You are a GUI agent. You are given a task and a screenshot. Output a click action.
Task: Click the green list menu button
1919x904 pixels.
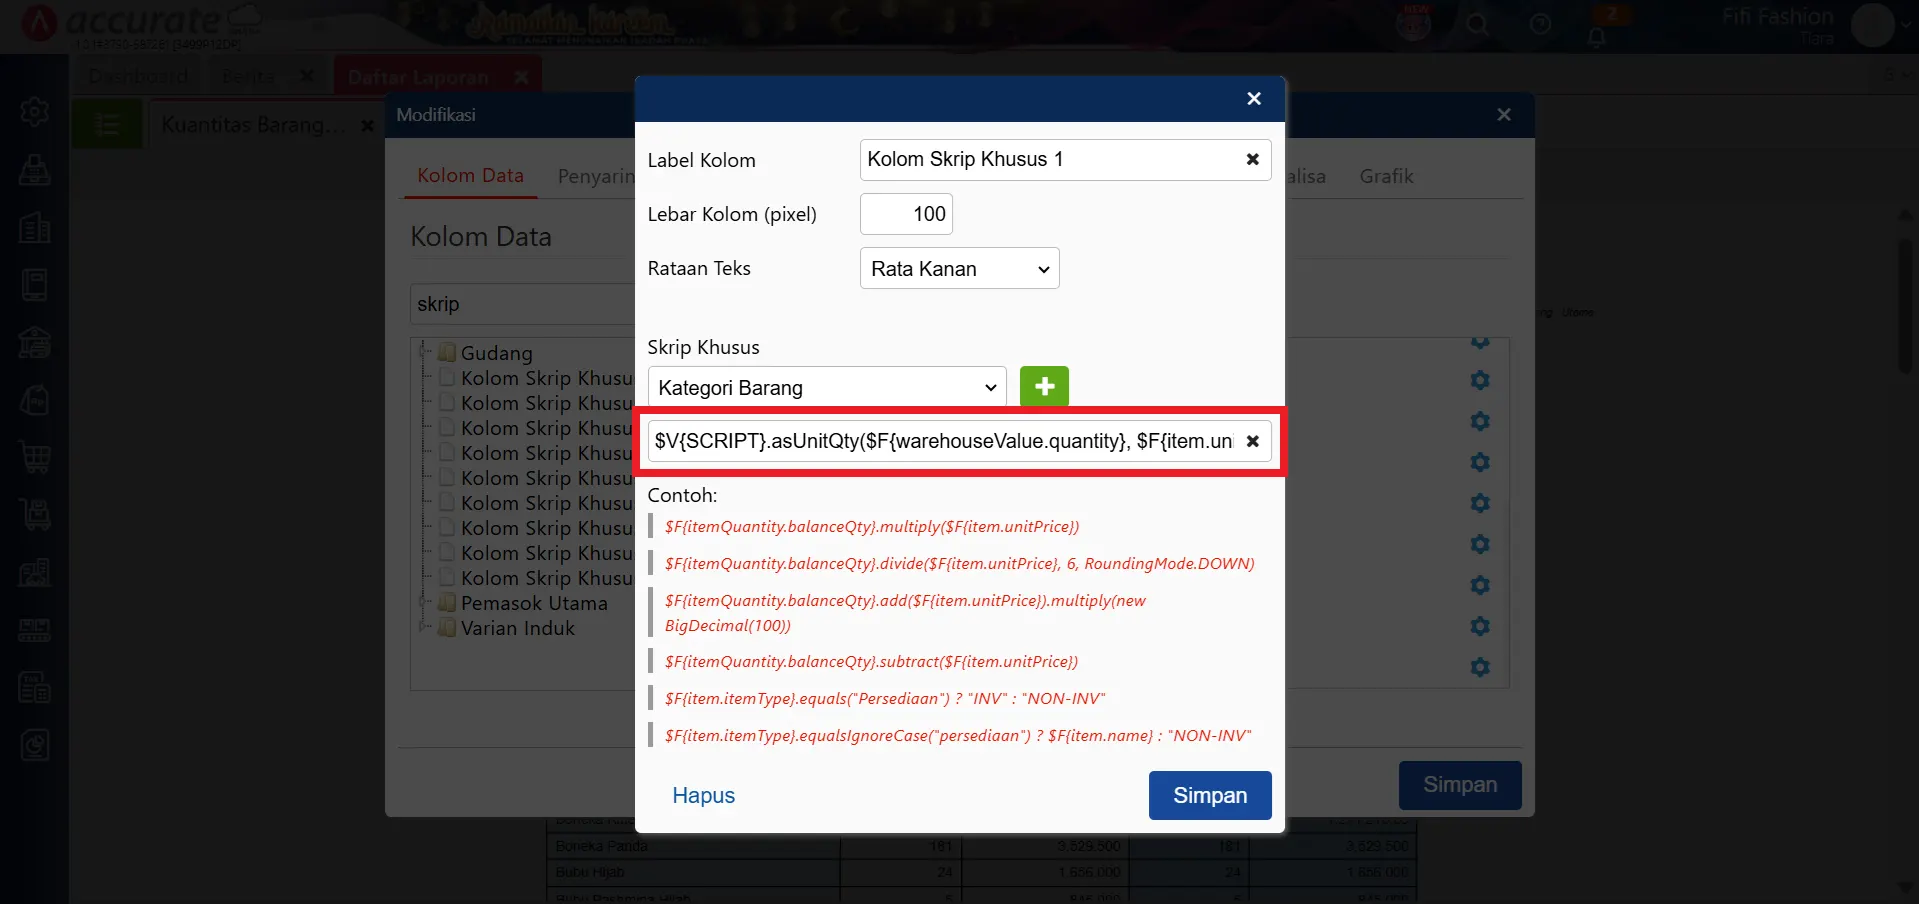click(x=106, y=125)
